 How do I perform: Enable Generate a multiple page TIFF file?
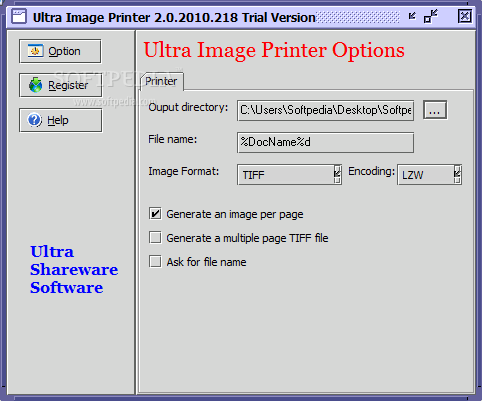pos(155,238)
